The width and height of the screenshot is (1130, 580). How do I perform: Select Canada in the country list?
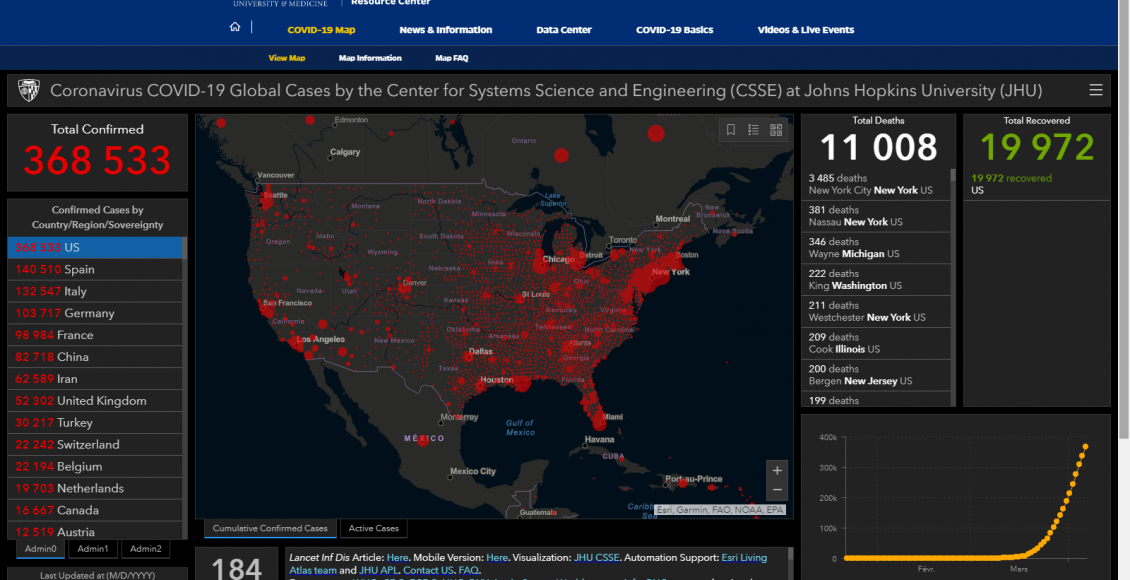pyautogui.click(x=95, y=510)
